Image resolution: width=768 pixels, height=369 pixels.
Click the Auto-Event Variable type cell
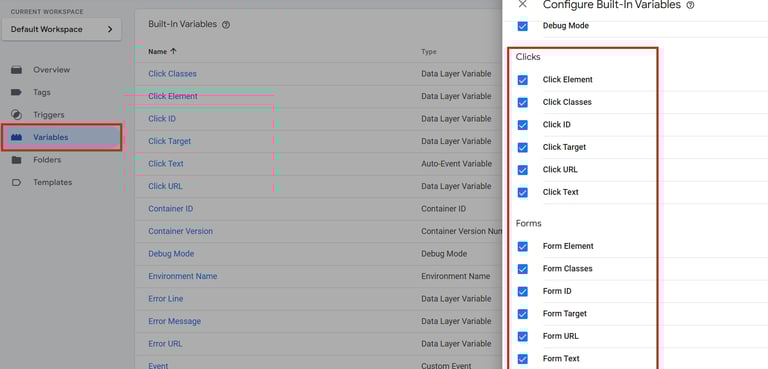(x=456, y=164)
